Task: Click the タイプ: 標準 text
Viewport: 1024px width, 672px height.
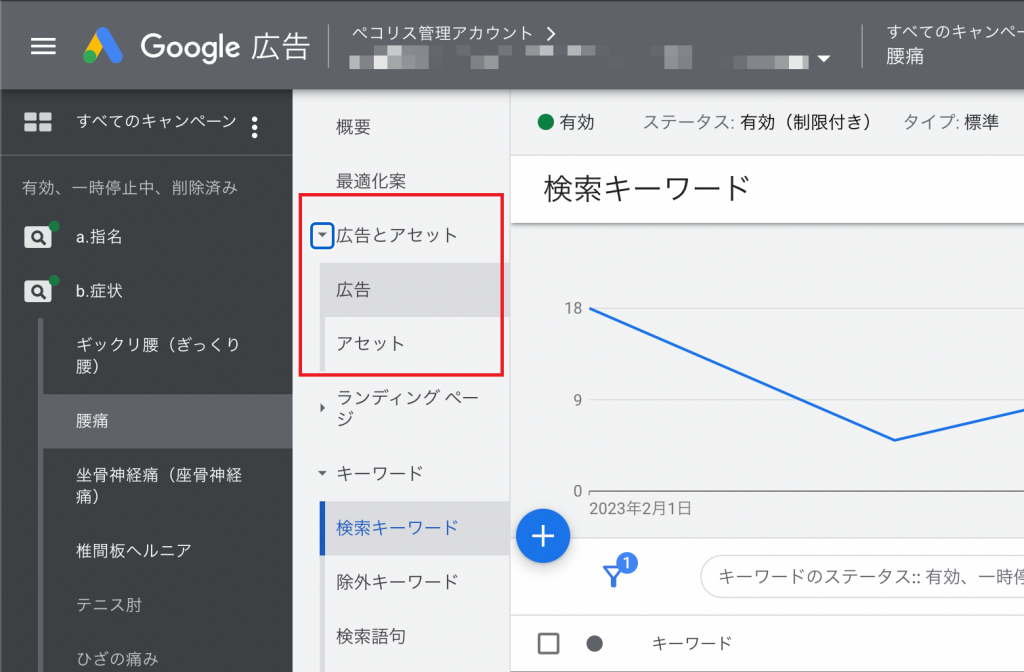Action: pyautogui.click(x=952, y=122)
